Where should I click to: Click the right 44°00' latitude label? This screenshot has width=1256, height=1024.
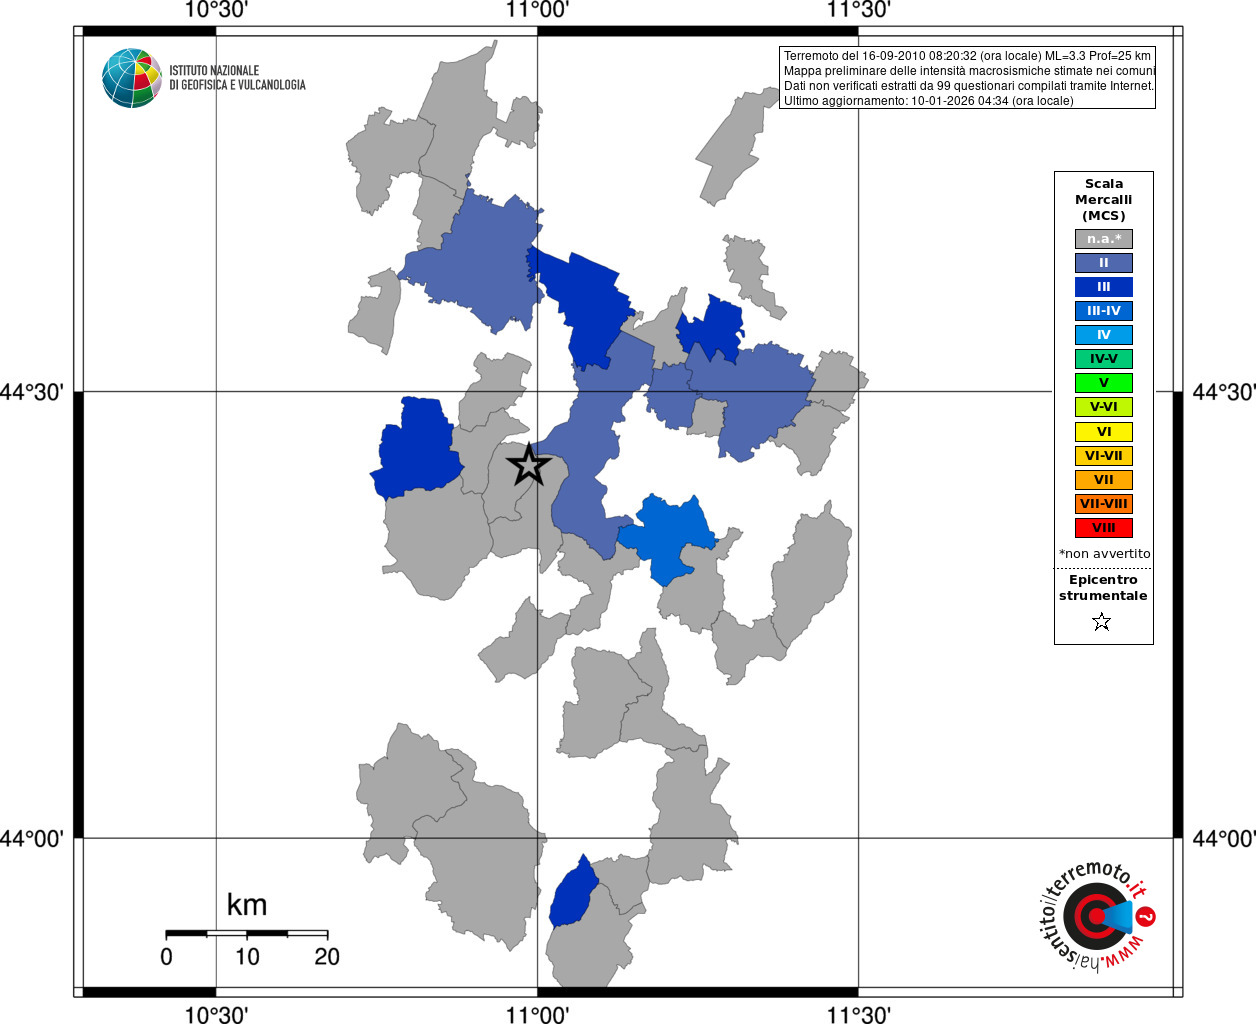(1224, 838)
